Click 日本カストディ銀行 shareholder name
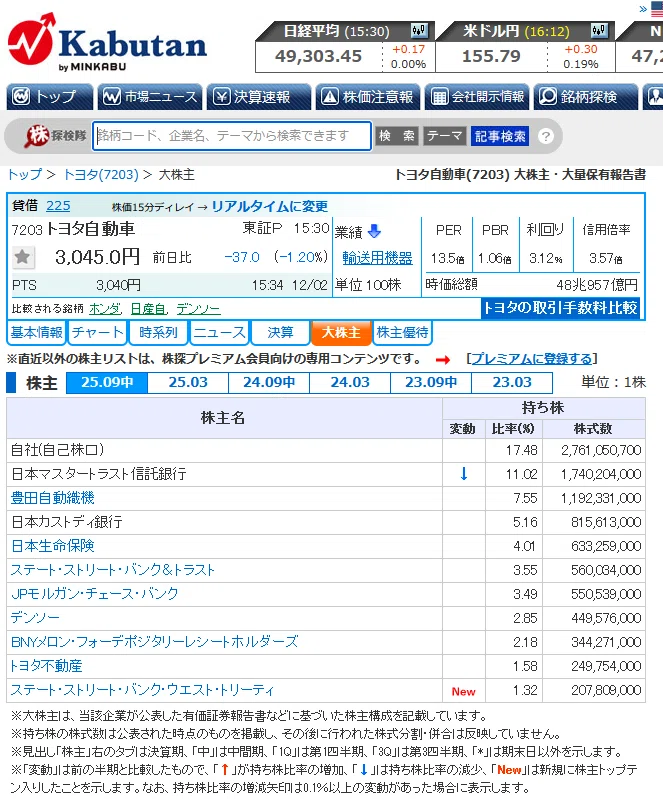663x799 pixels. pos(67,522)
